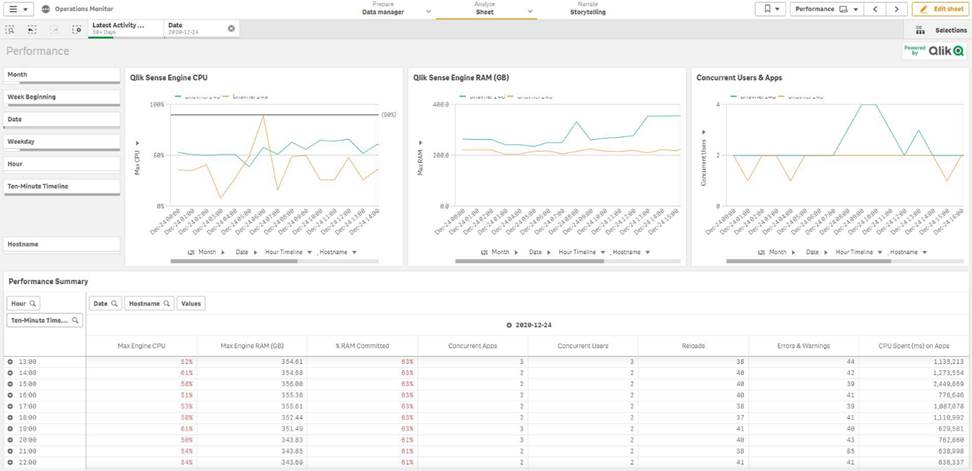Open Hostname dropdown in Concurrent Users chart
This screenshot has width=972, height=471.
click(908, 252)
